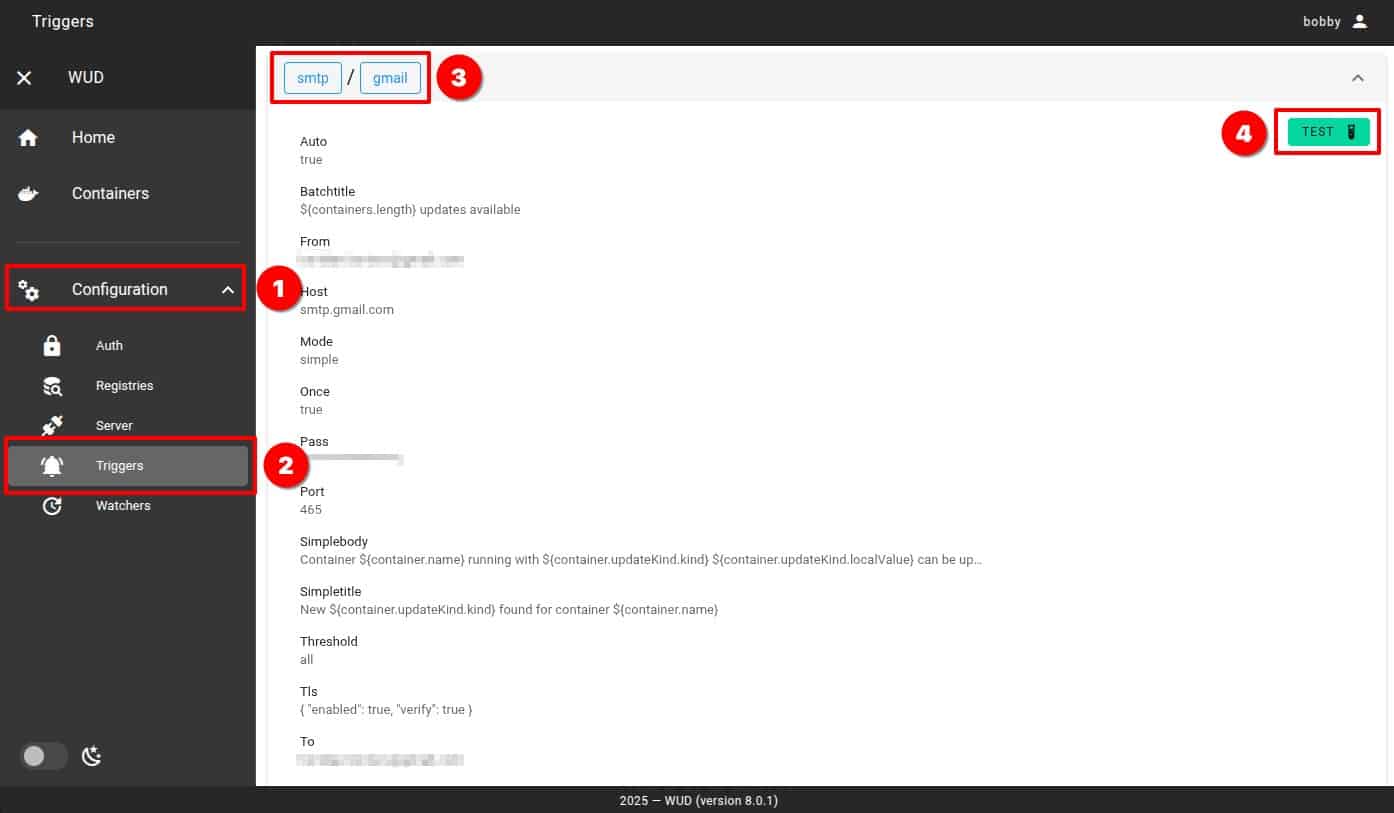This screenshot has height=813, width=1394.
Task: Click the Server plug icon
Action: 52,426
